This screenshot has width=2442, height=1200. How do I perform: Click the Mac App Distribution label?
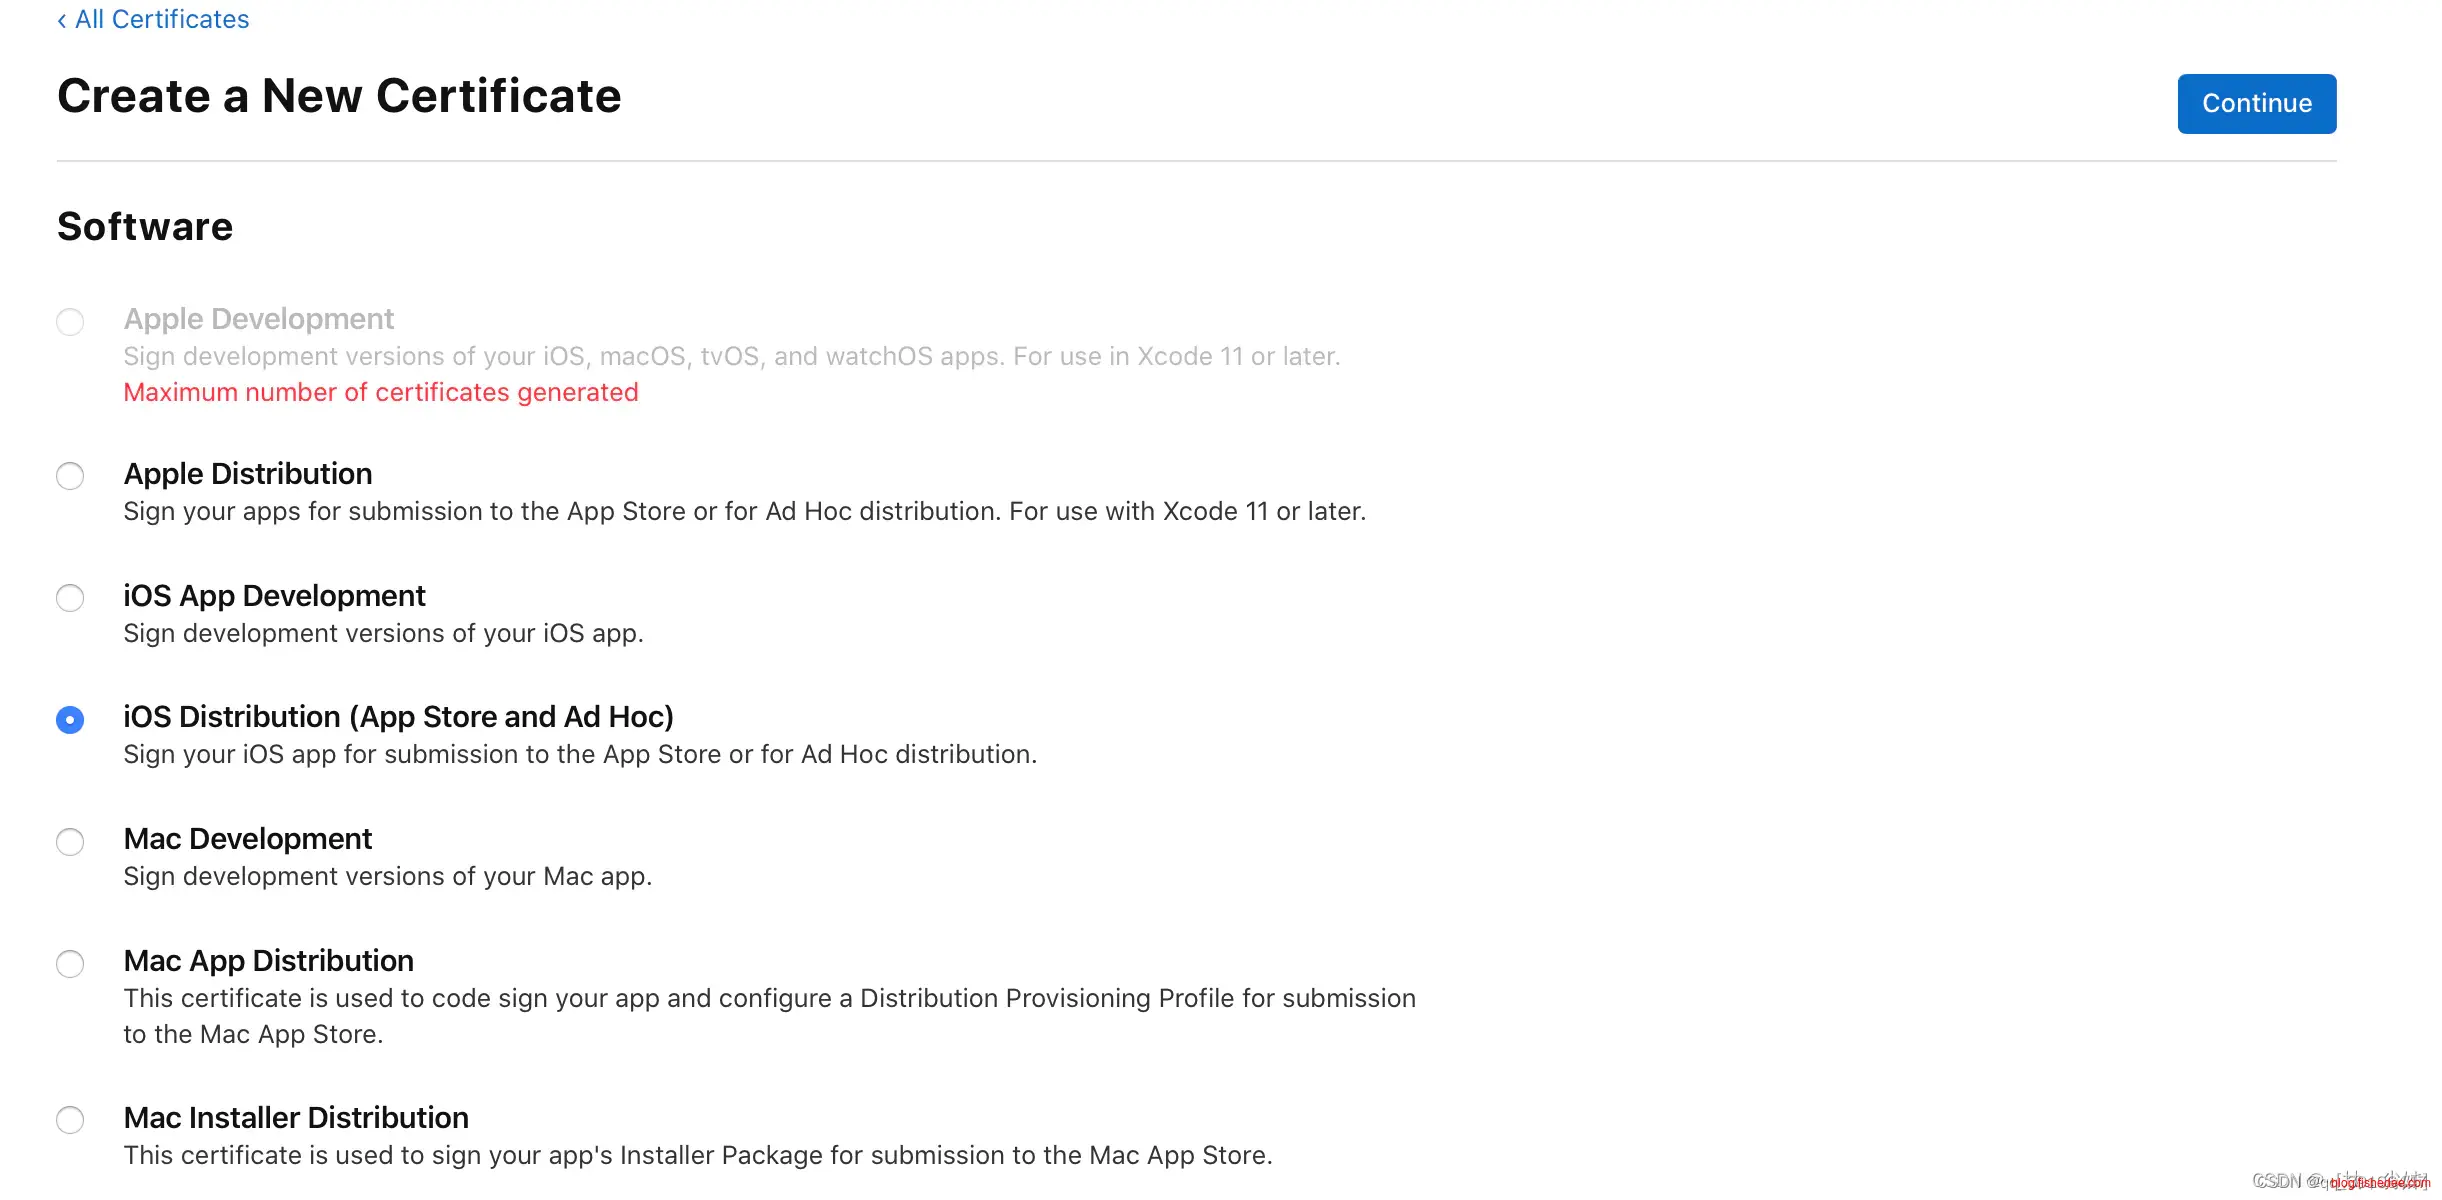[268, 961]
